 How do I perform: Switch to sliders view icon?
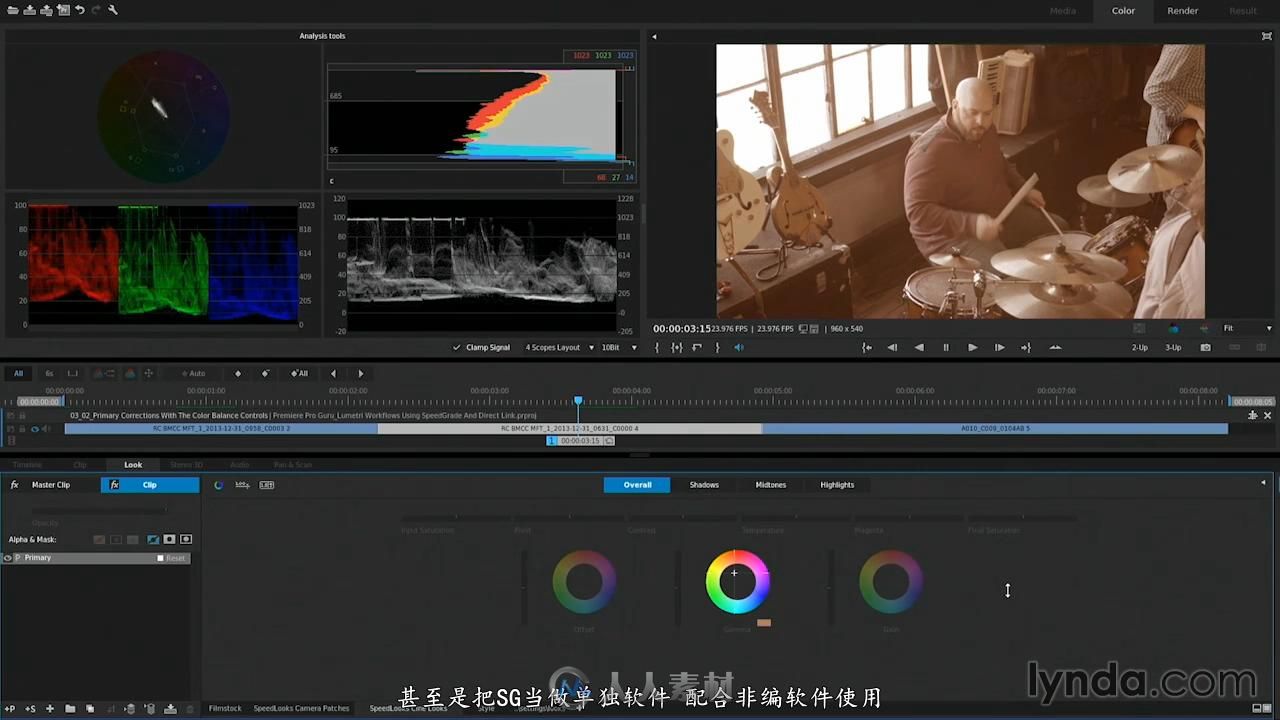coord(243,484)
